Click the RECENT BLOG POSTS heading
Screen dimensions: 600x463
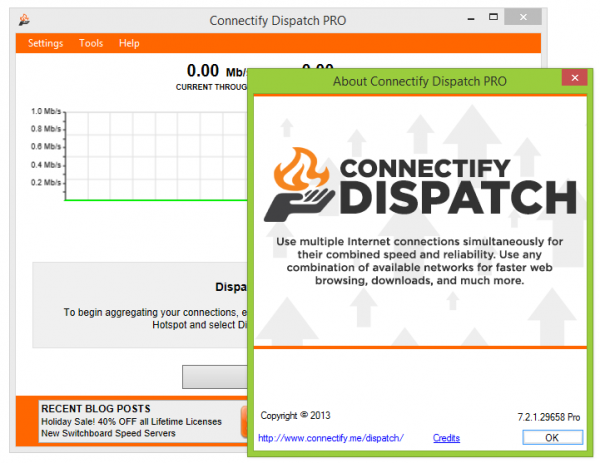coord(96,409)
